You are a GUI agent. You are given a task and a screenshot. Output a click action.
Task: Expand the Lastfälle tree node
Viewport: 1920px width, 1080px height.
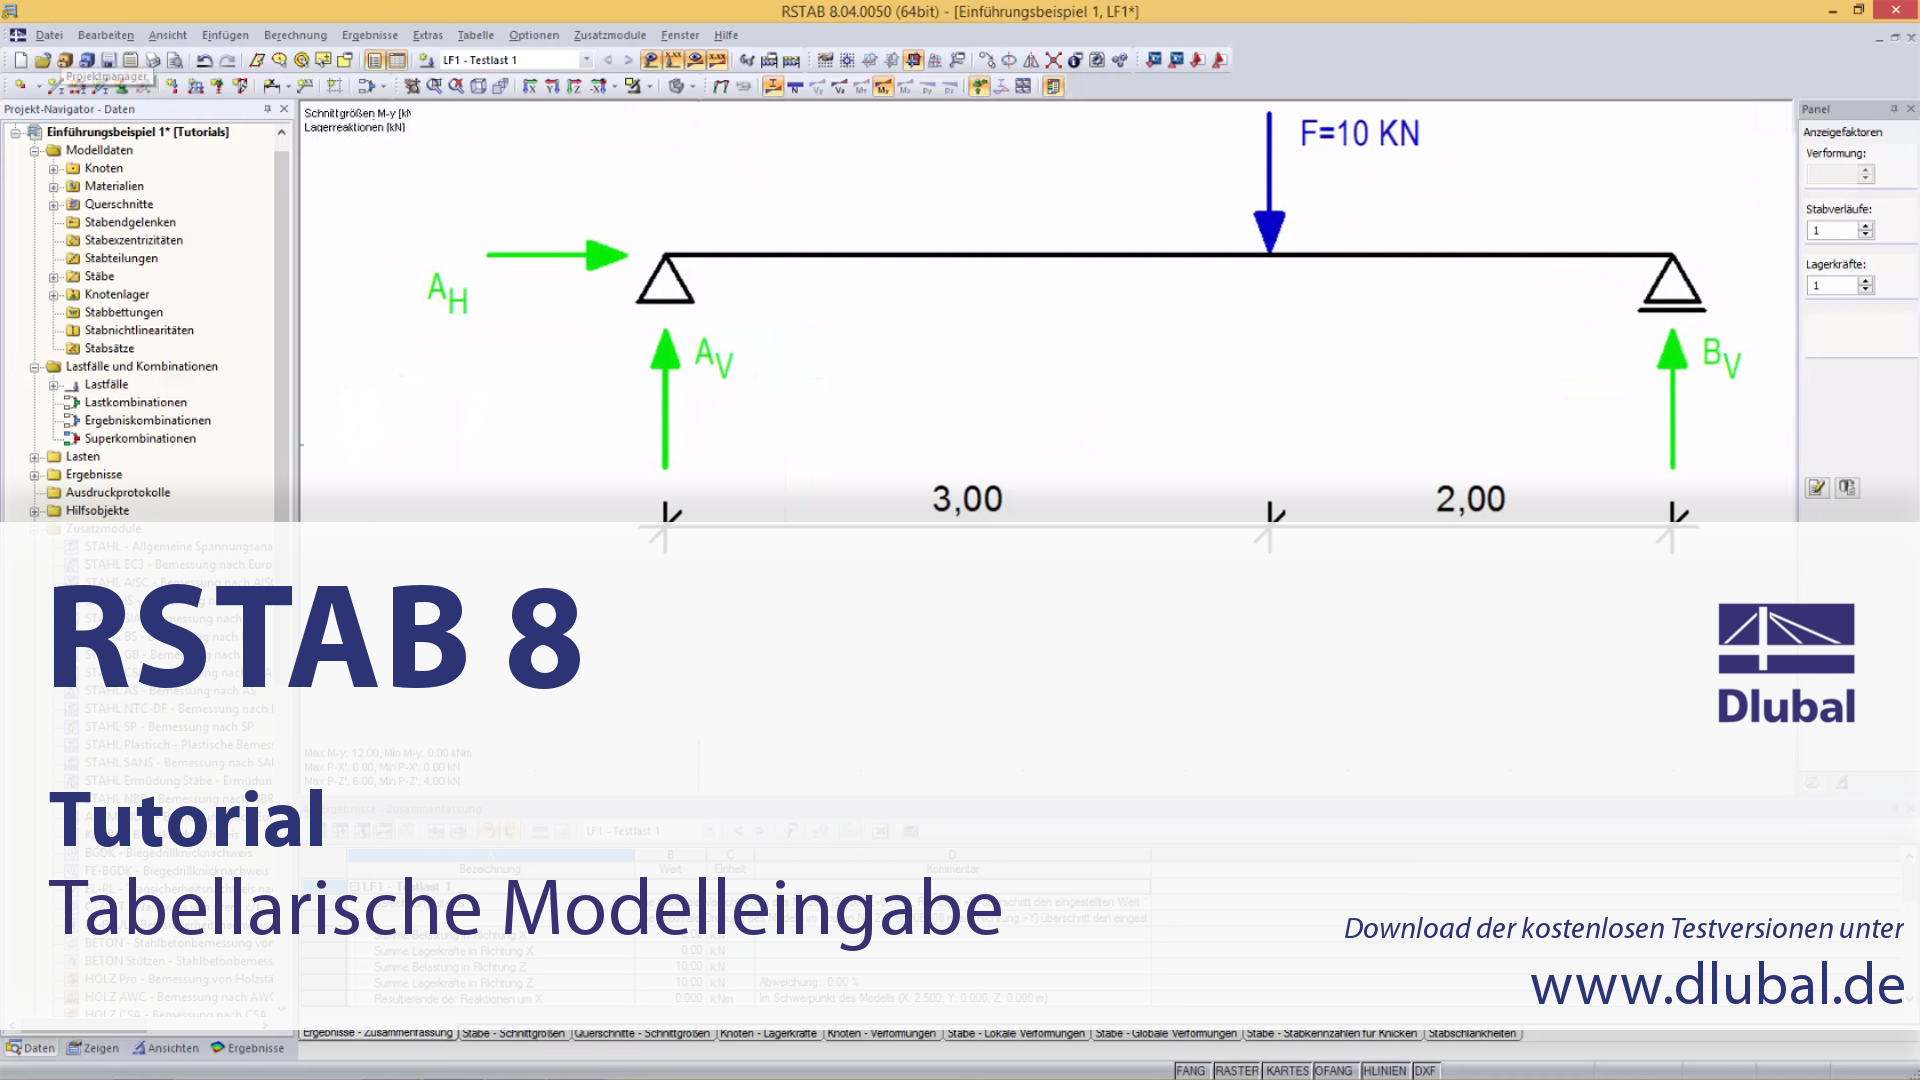(54, 385)
